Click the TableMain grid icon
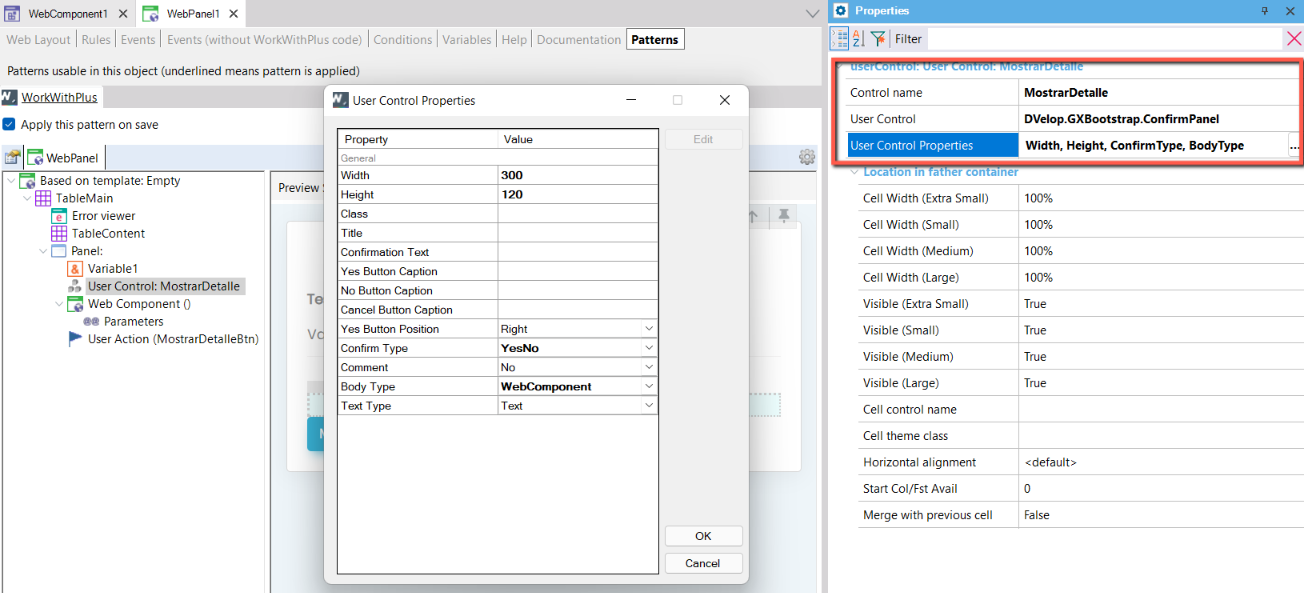Screen dimensions: 1304x593 [x=43, y=198]
